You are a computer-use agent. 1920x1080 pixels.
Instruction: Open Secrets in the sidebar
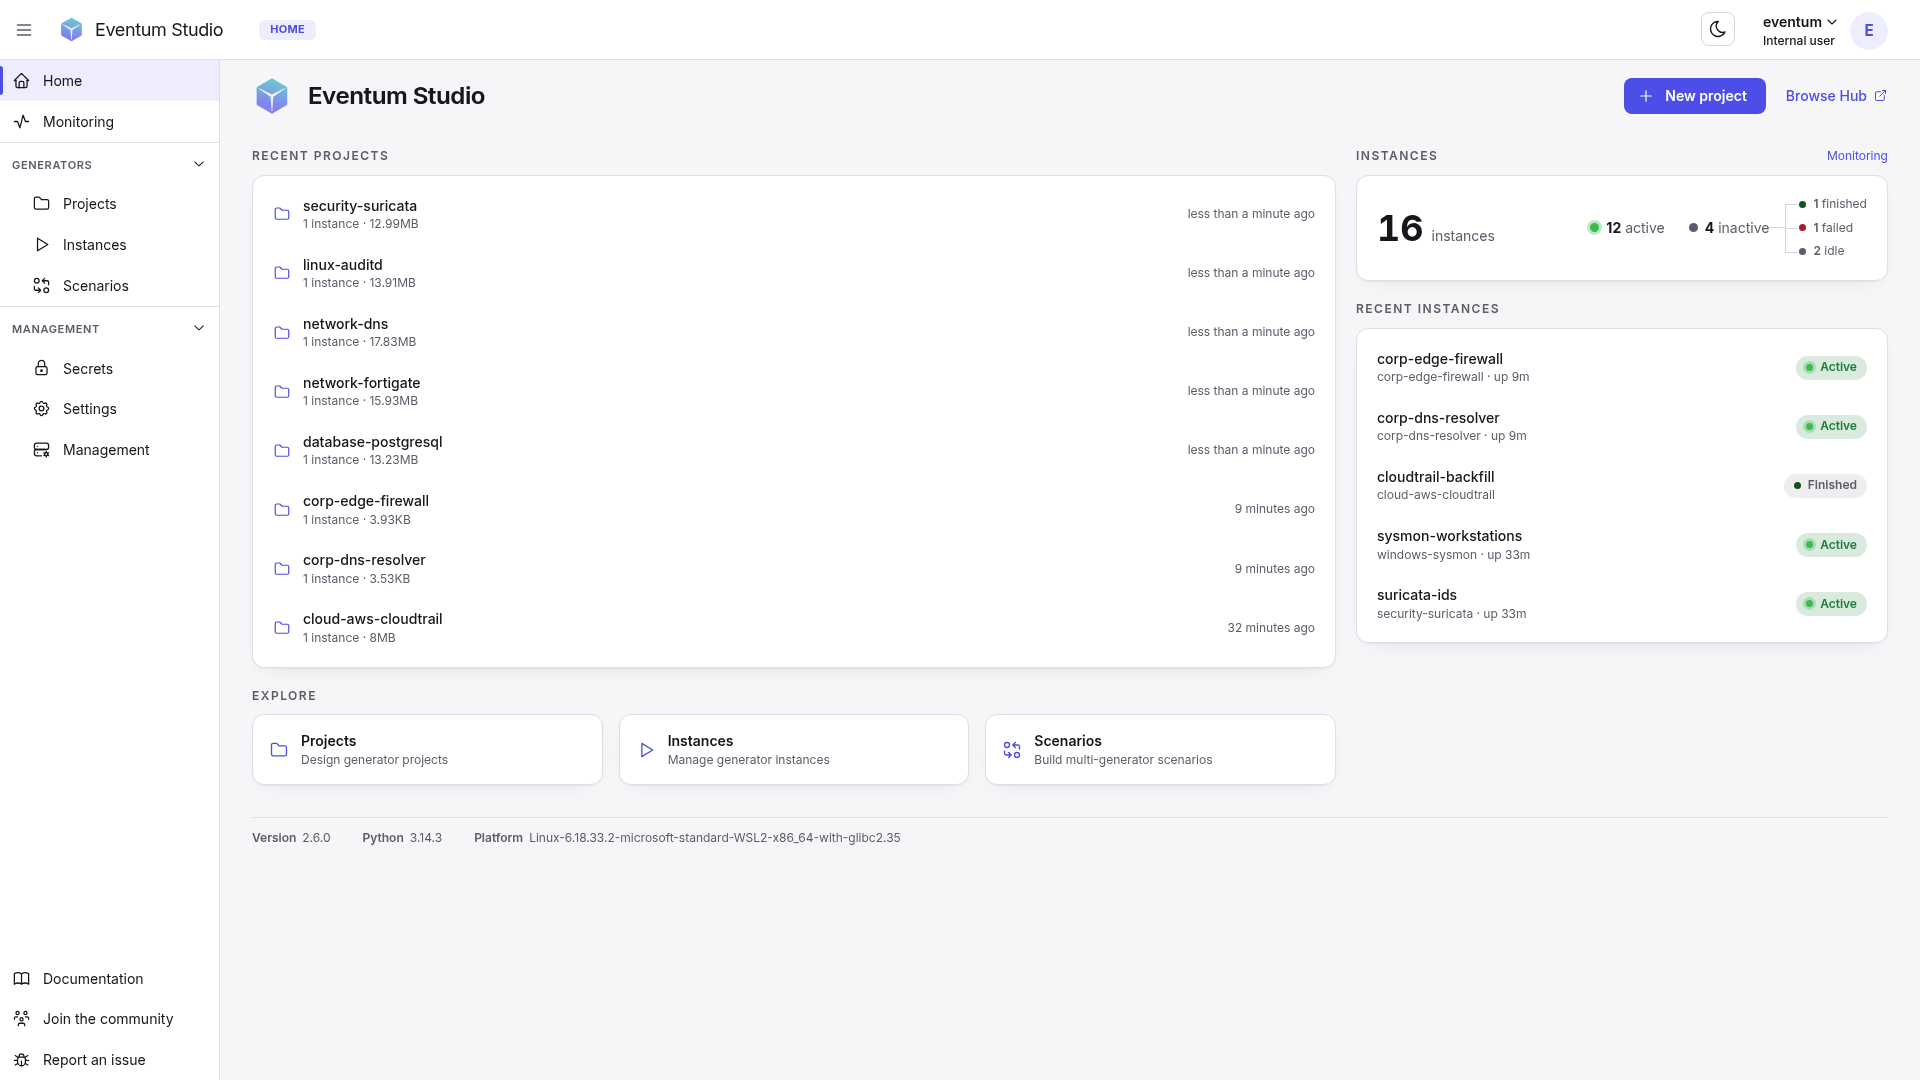click(110, 369)
